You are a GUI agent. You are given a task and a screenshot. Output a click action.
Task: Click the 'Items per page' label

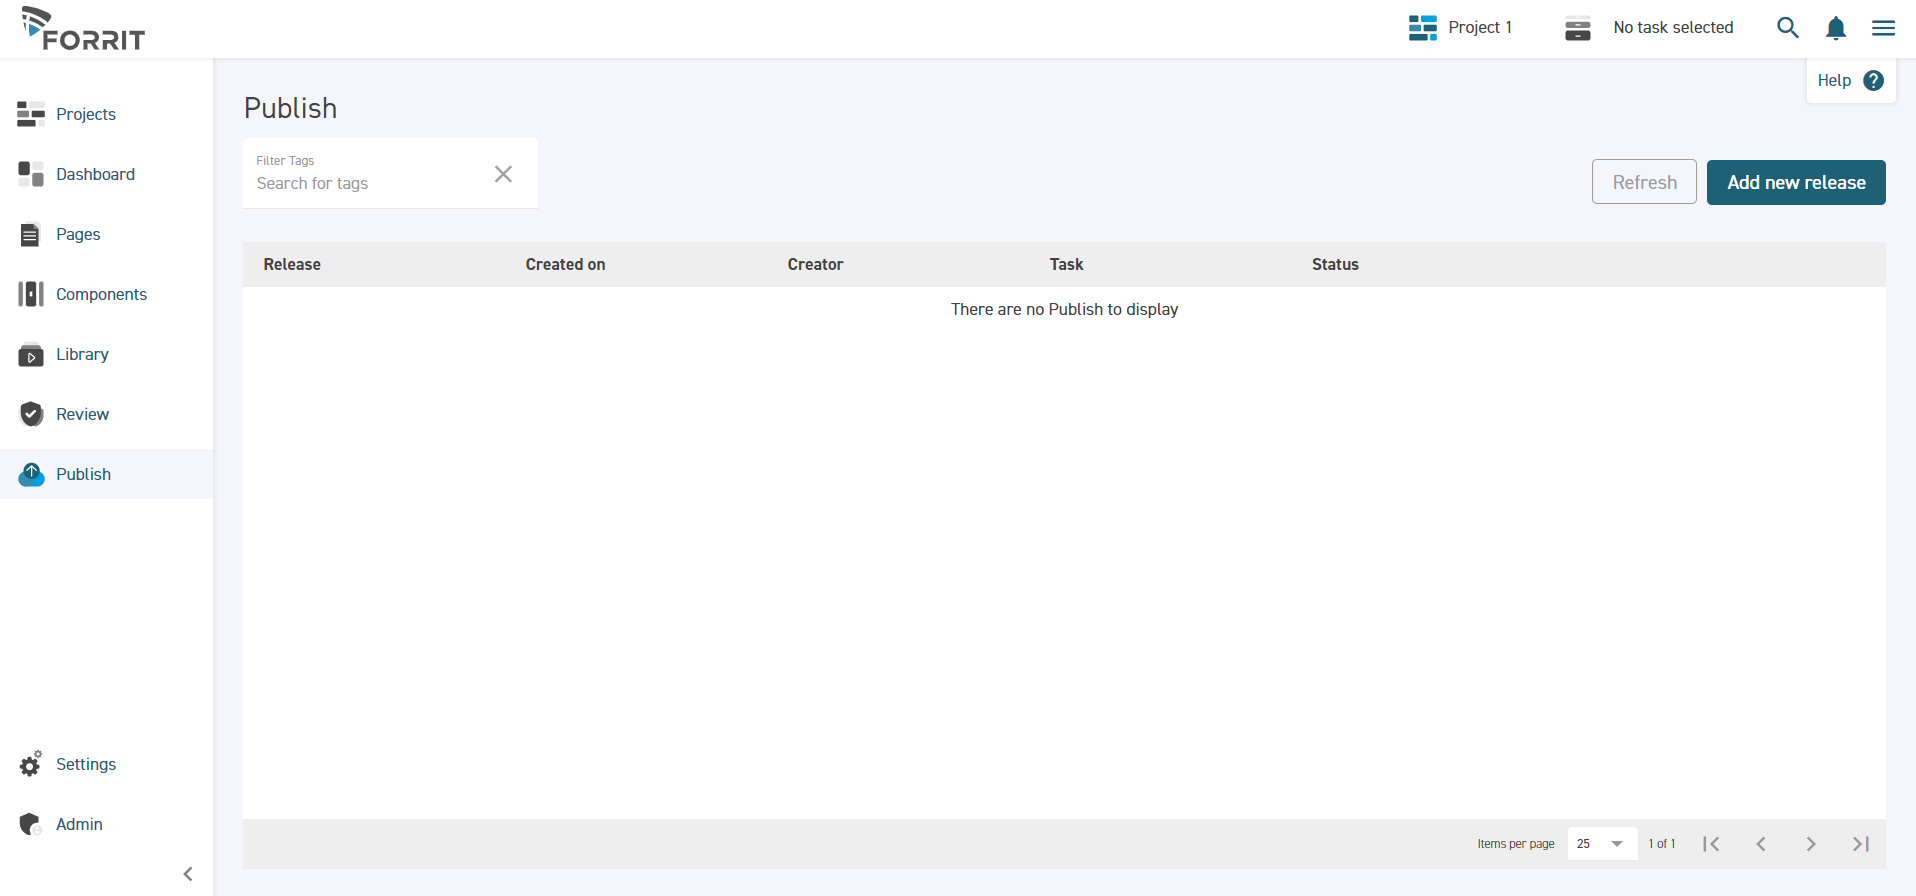[1516, 844]
